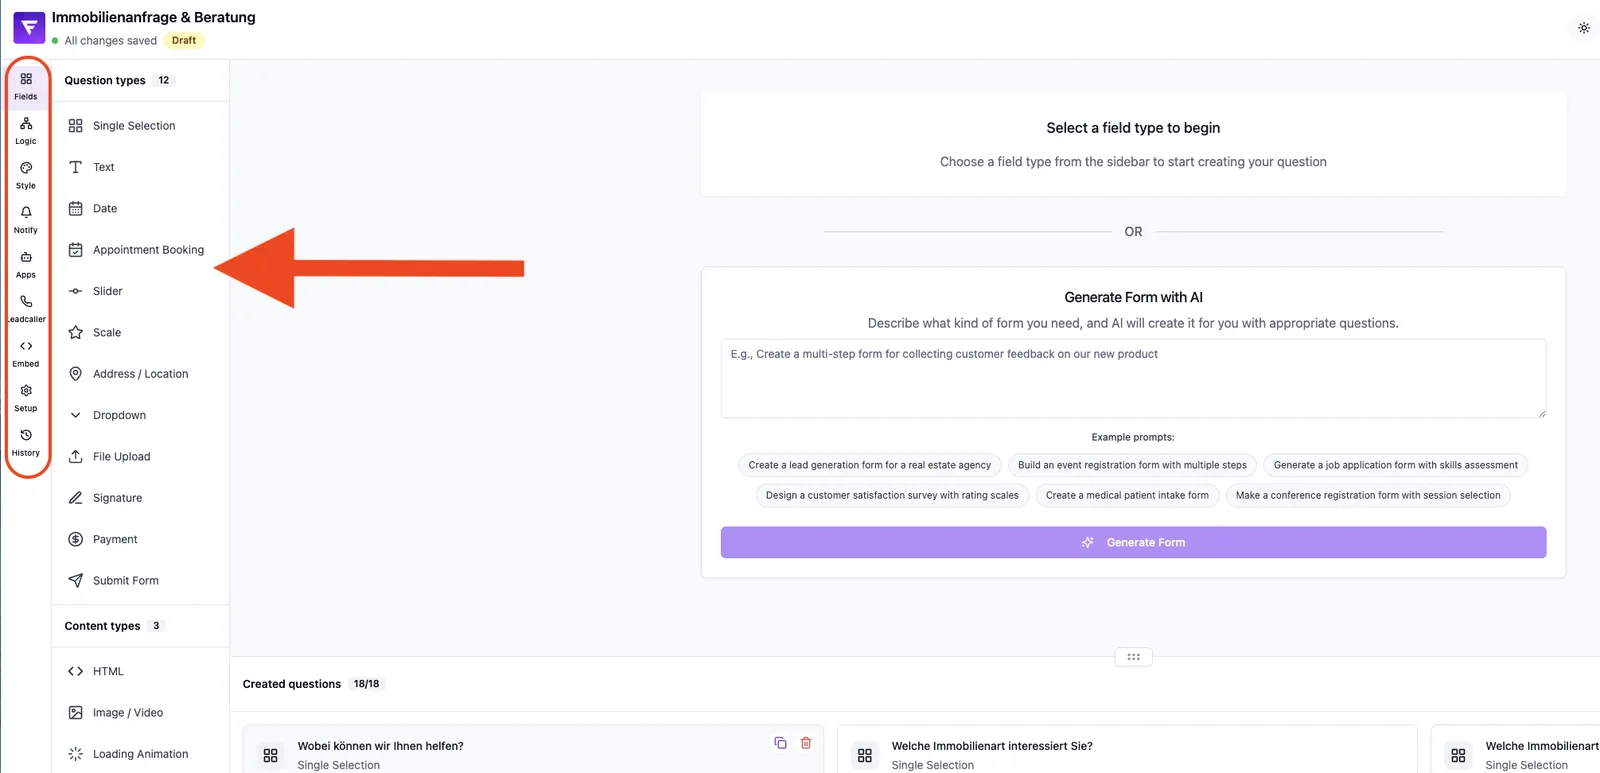Open the Leadcaller phone section
The height and width of the screenshot is (773, 1600).
coord(26,309)
